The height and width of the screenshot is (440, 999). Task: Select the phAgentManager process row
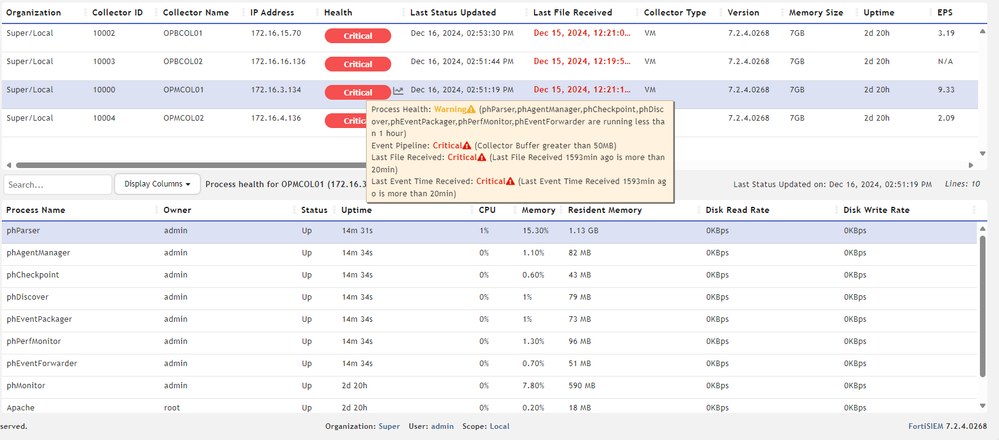(489, 253)
